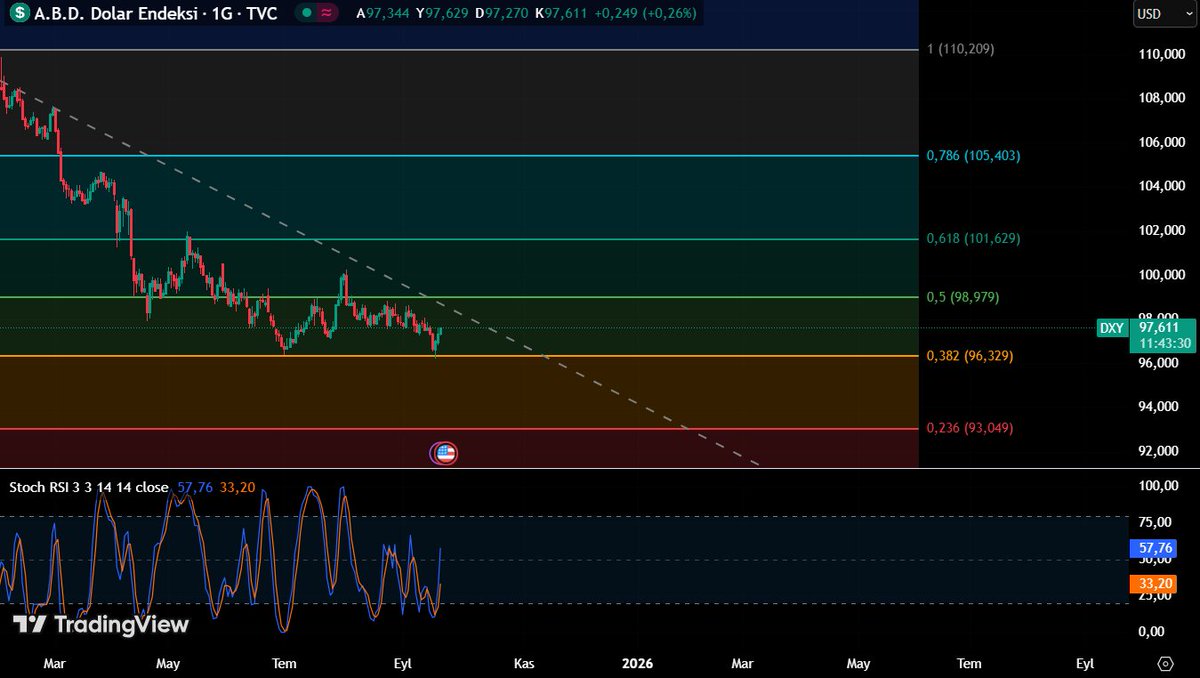Select the Stoch RSI 3 3 14 14 close legend
Viewport: 1200px width, 678px height.
(x=89, y=488)
